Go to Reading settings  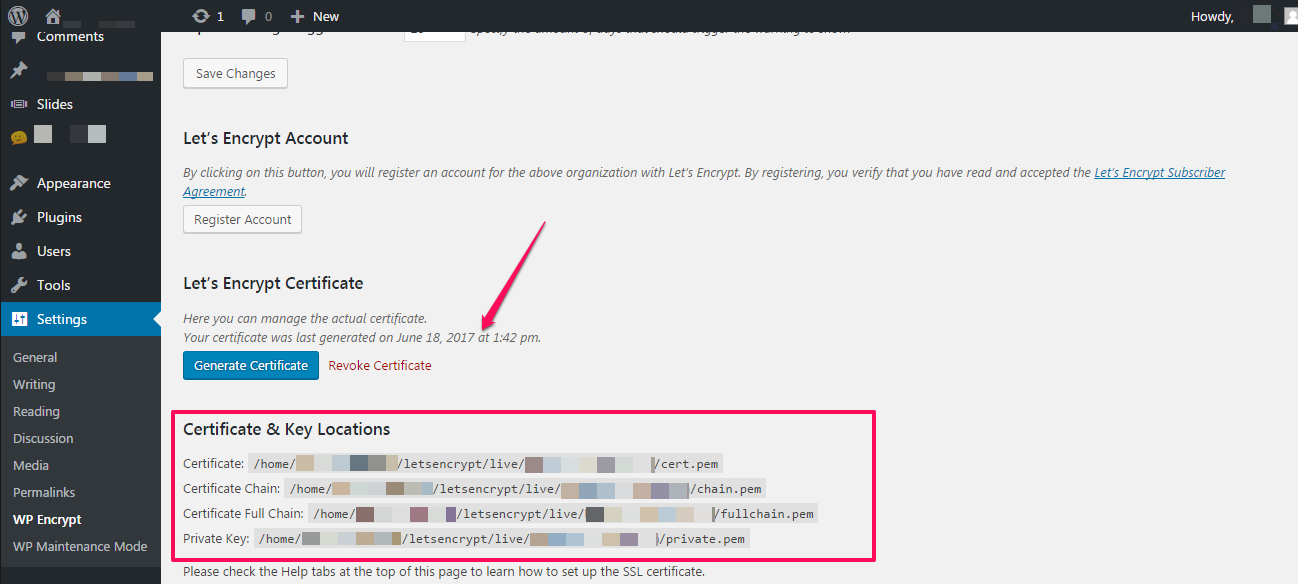36,411
